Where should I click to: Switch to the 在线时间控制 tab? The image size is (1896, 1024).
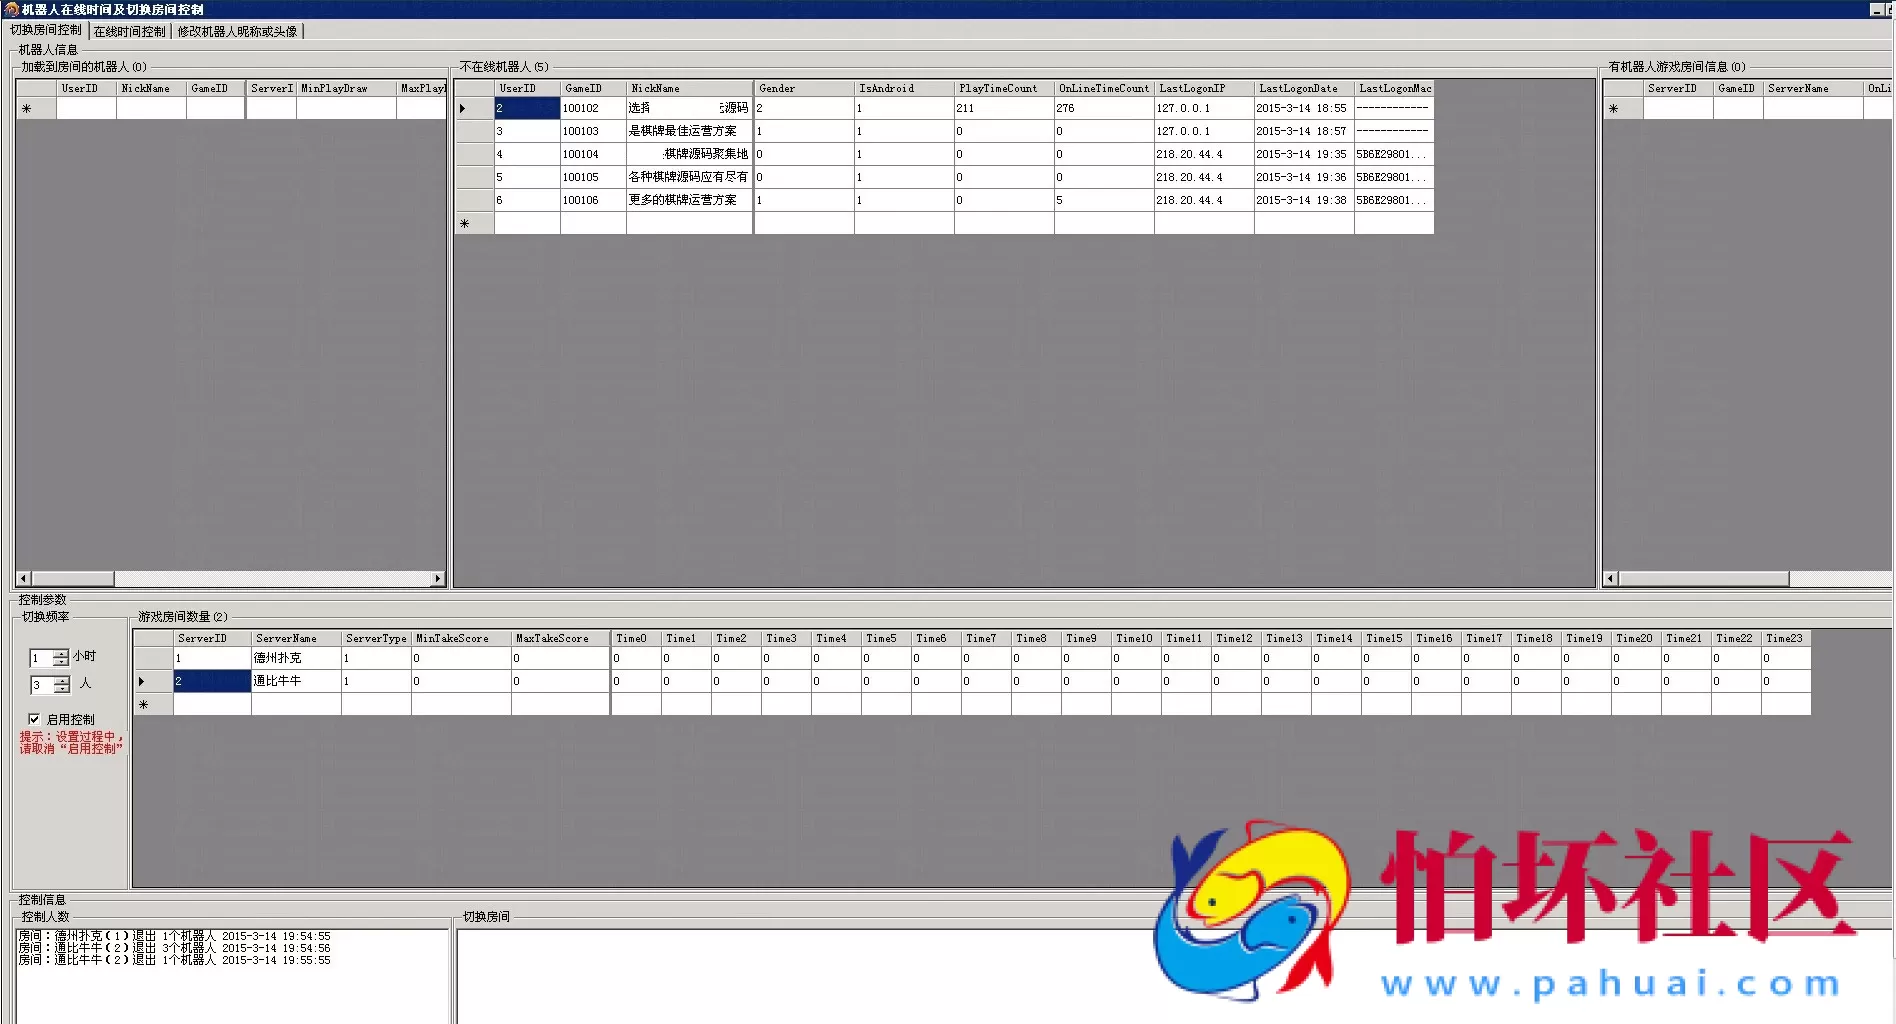(x=130, y=31)
